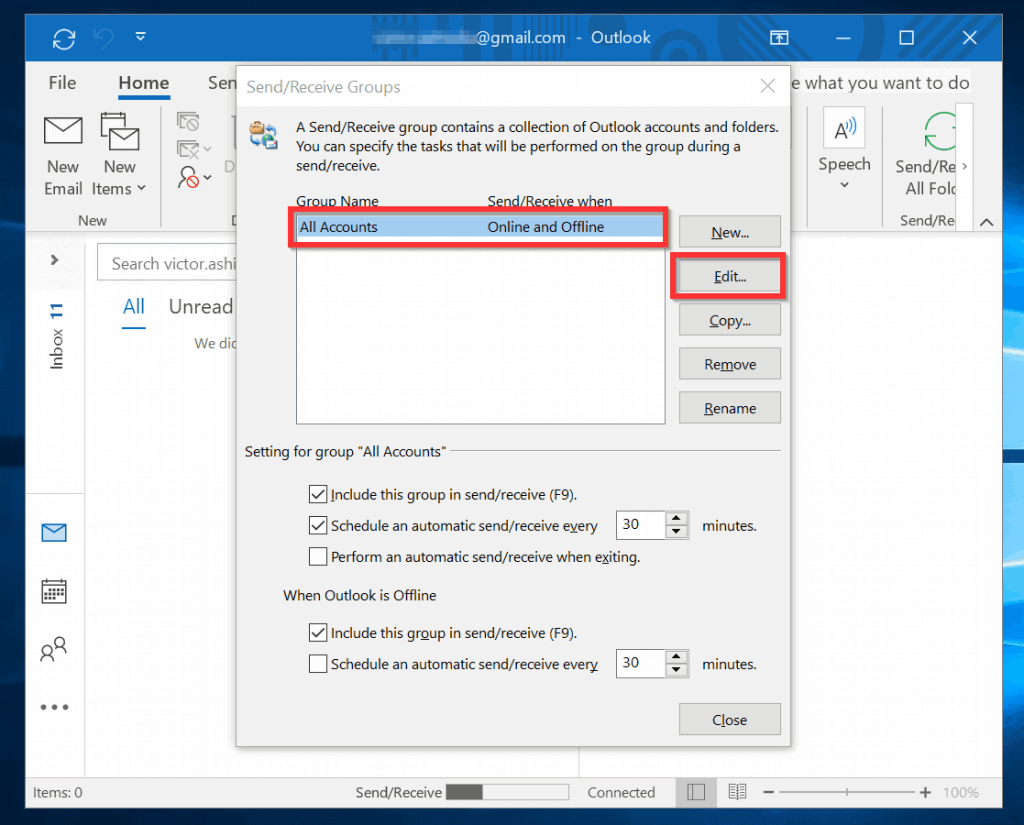Collapse the ribbon with the chevron

pyautogui.click(x=987, y=222)
